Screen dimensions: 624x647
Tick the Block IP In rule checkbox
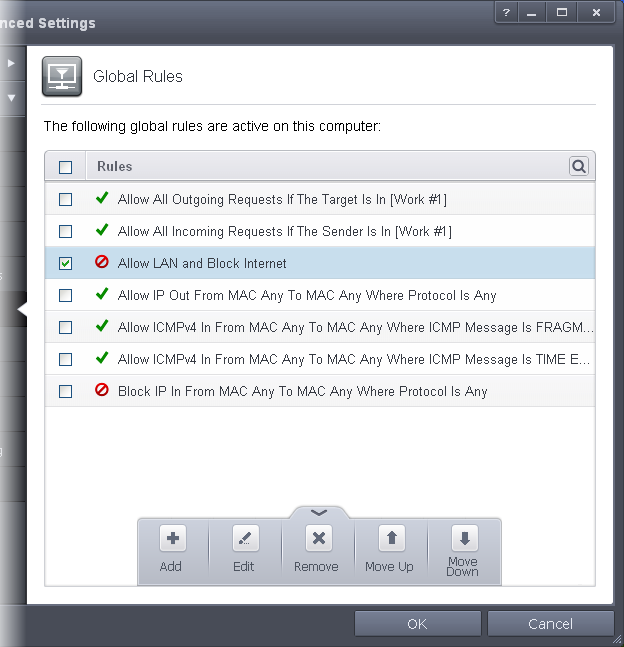pos(66,392)
